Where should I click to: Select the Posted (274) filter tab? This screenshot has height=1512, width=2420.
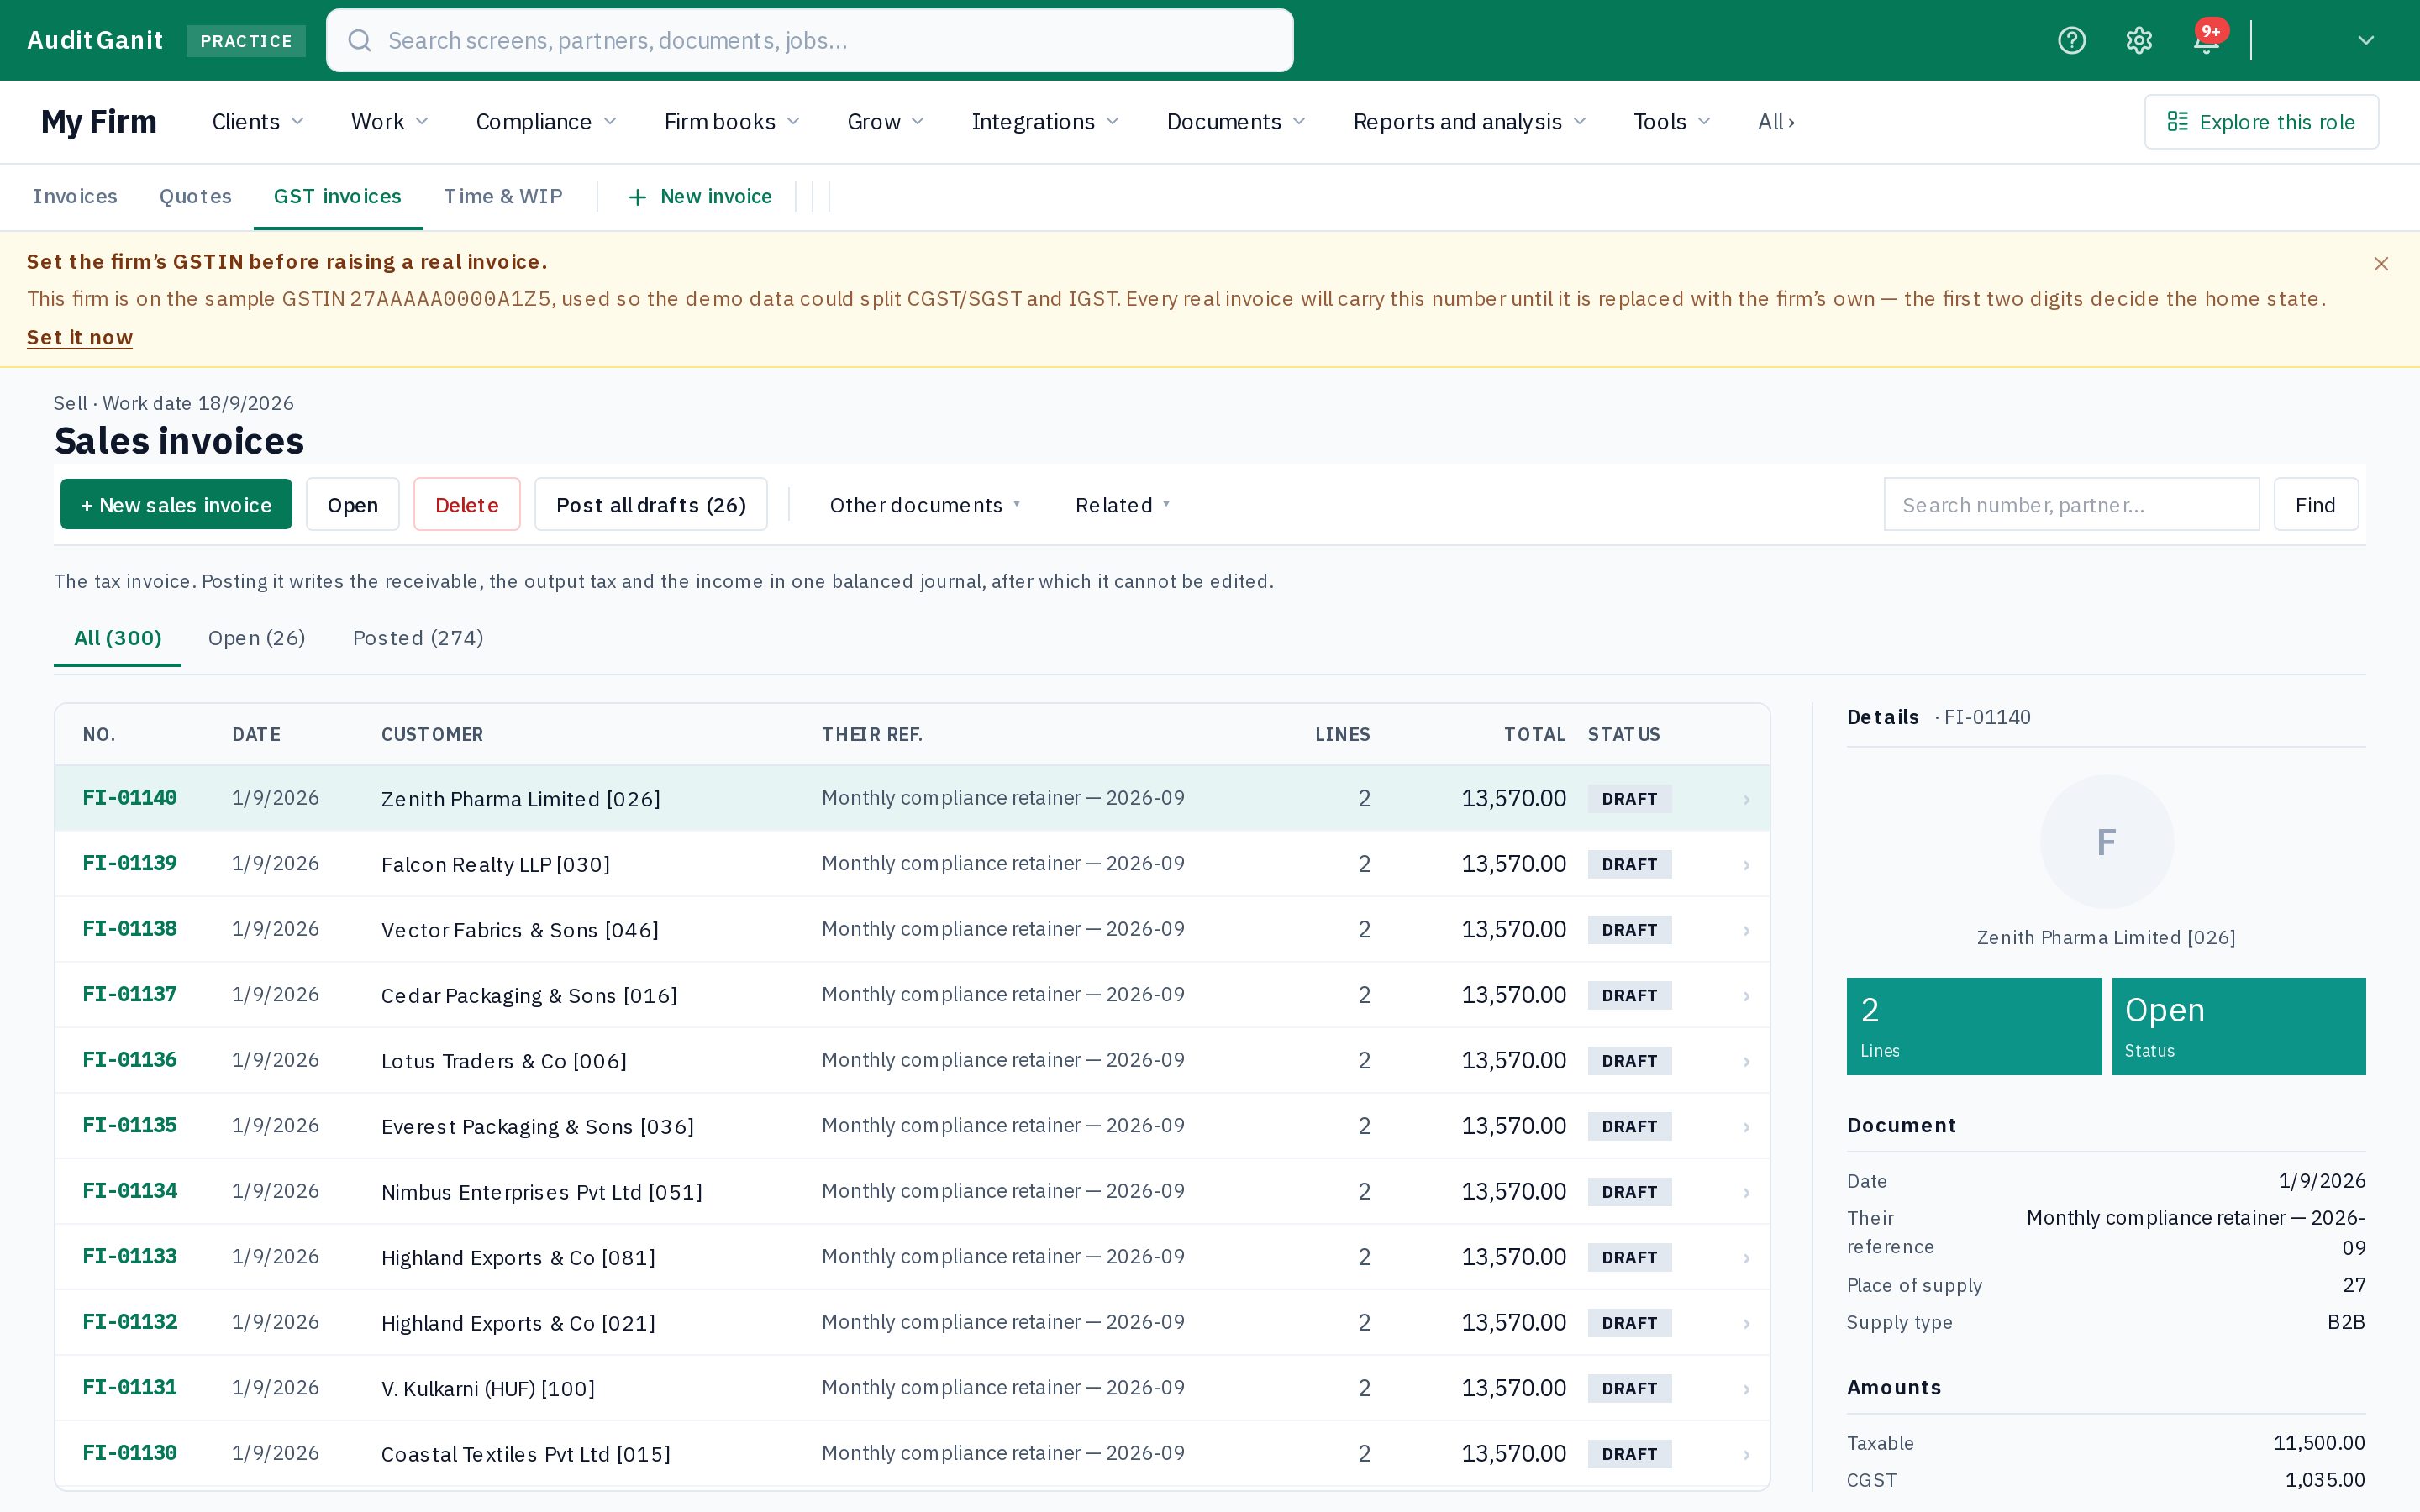pos(418,638)
